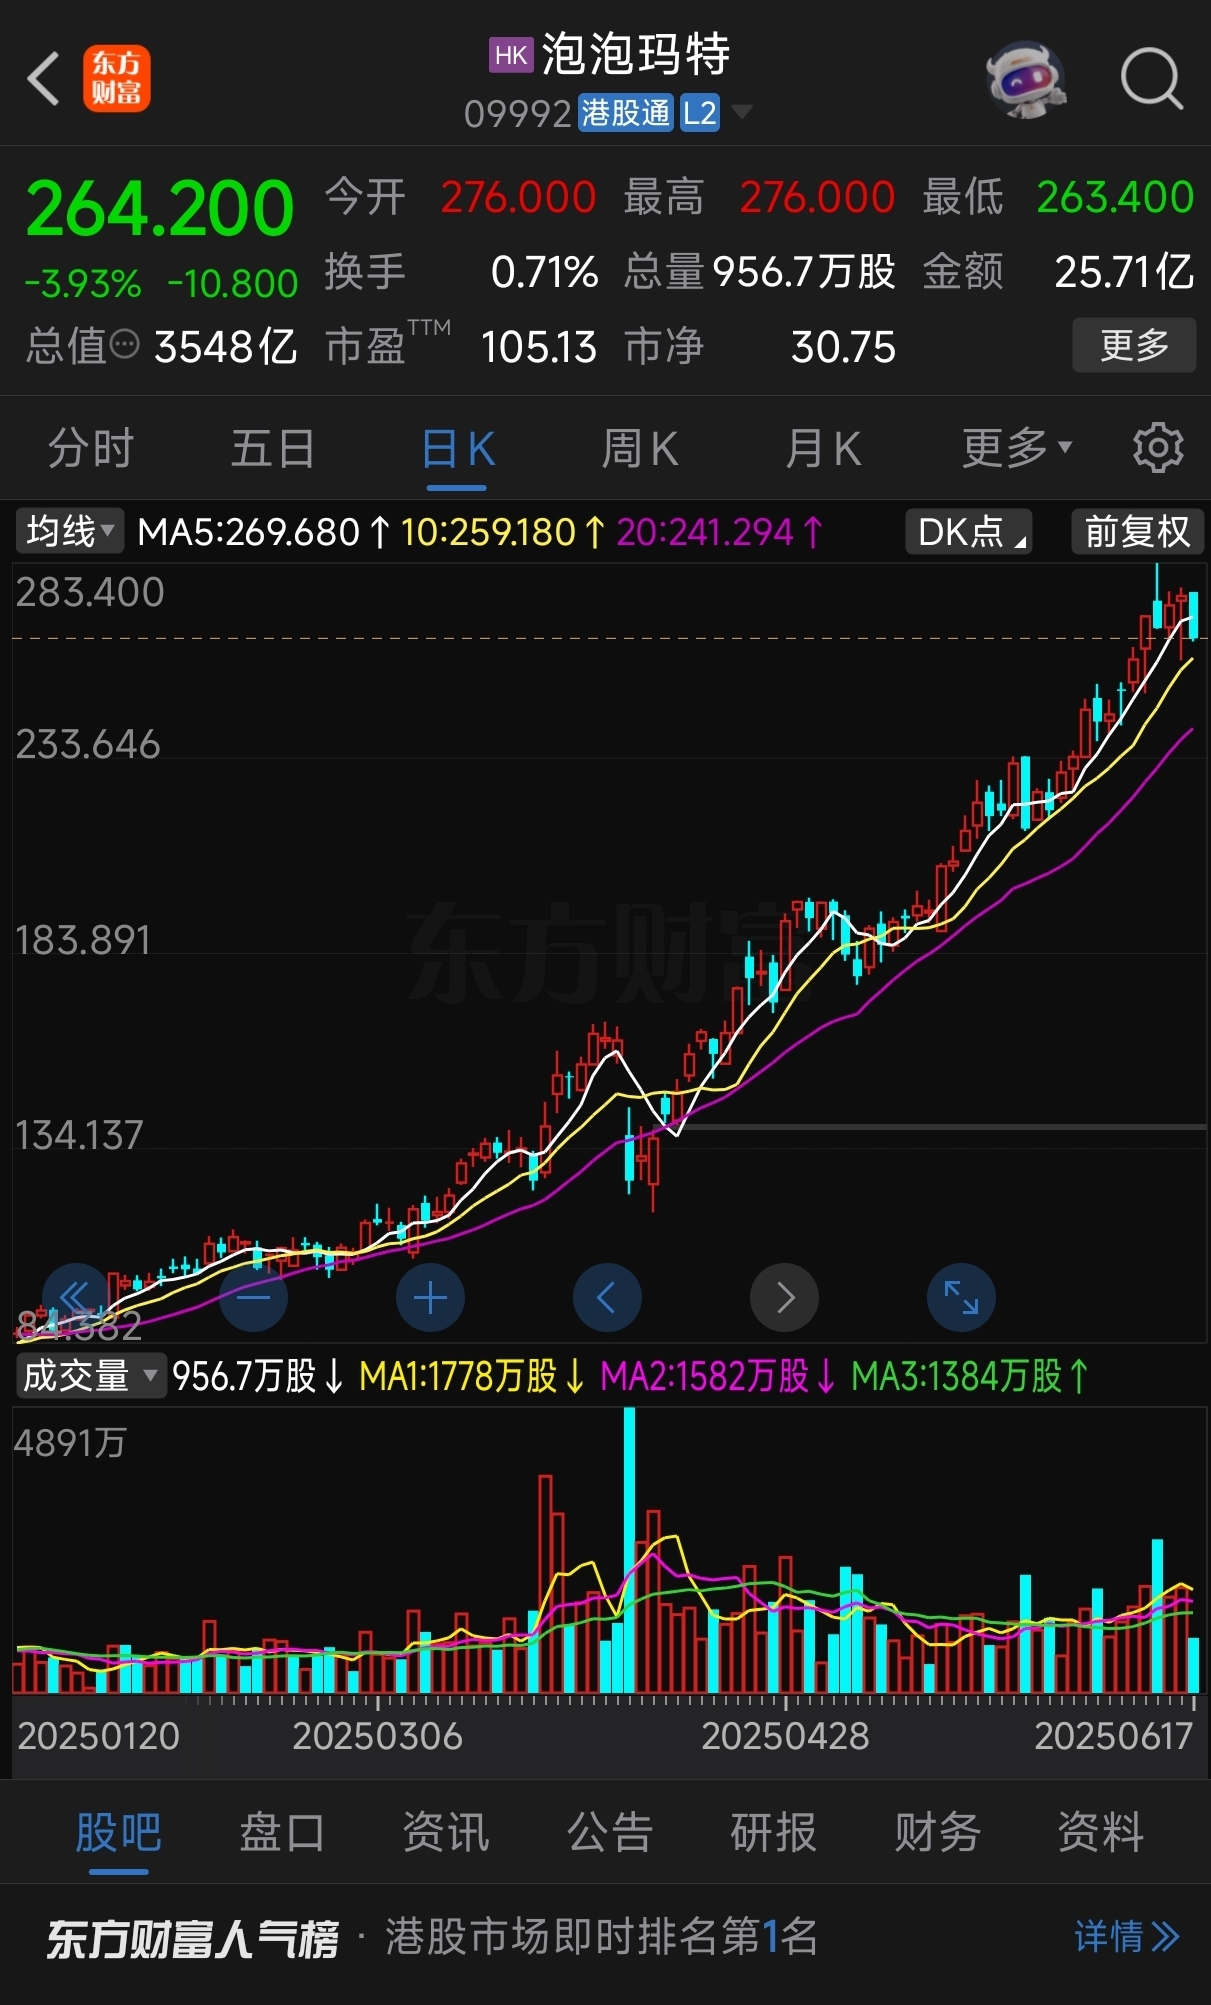
Task: Tap the 换手 rate 0.71%
Action: (x=544, y=272)
